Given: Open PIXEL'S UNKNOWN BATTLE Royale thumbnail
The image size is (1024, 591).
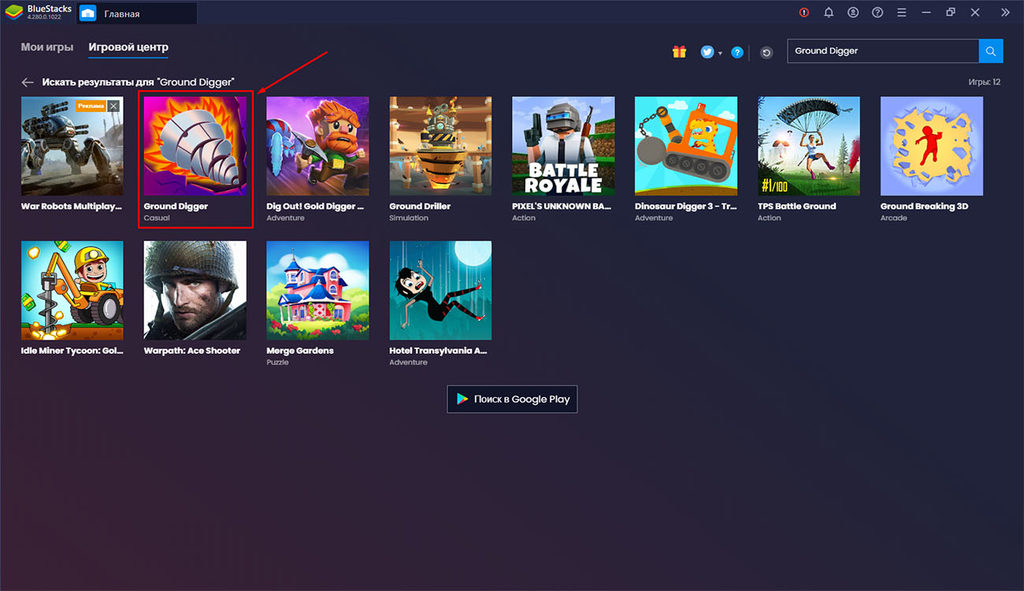Looking at the screenshot, I should click(x=563, y=146).
